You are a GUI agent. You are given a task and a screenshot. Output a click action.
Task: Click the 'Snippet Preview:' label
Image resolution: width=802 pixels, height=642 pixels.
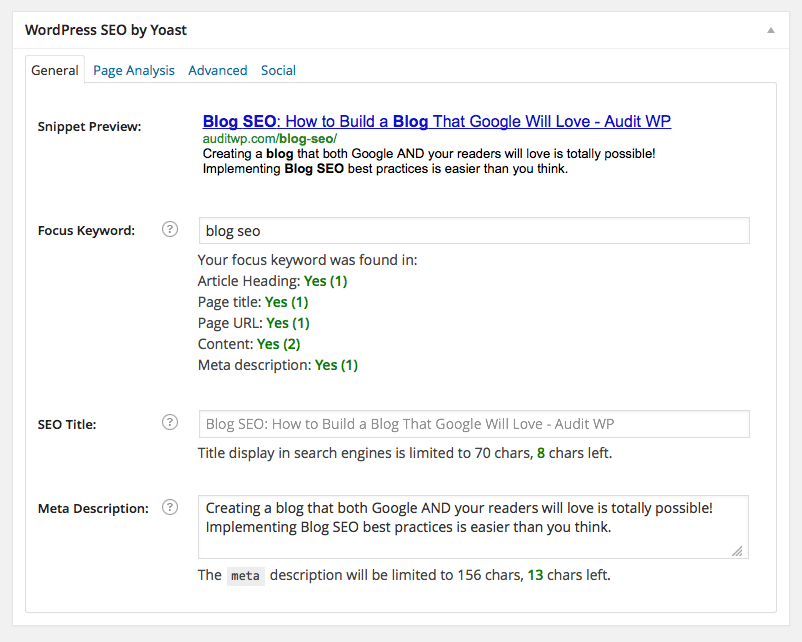click(x=90, y=126)
